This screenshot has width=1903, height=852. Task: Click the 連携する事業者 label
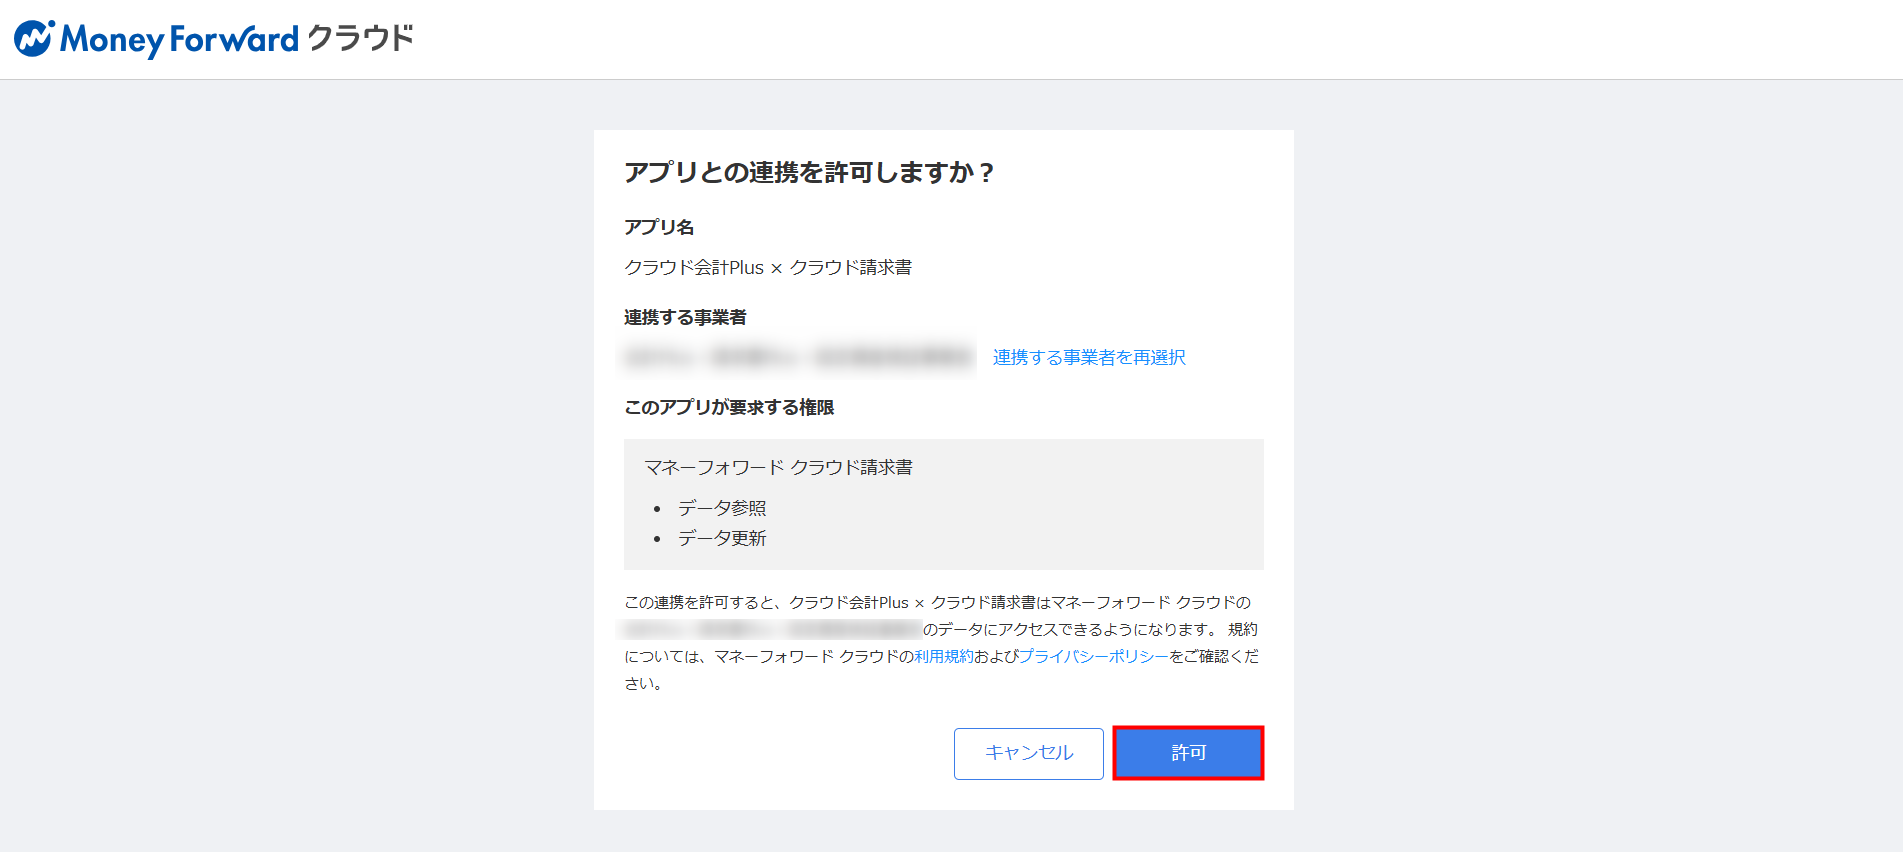point(685,318)
